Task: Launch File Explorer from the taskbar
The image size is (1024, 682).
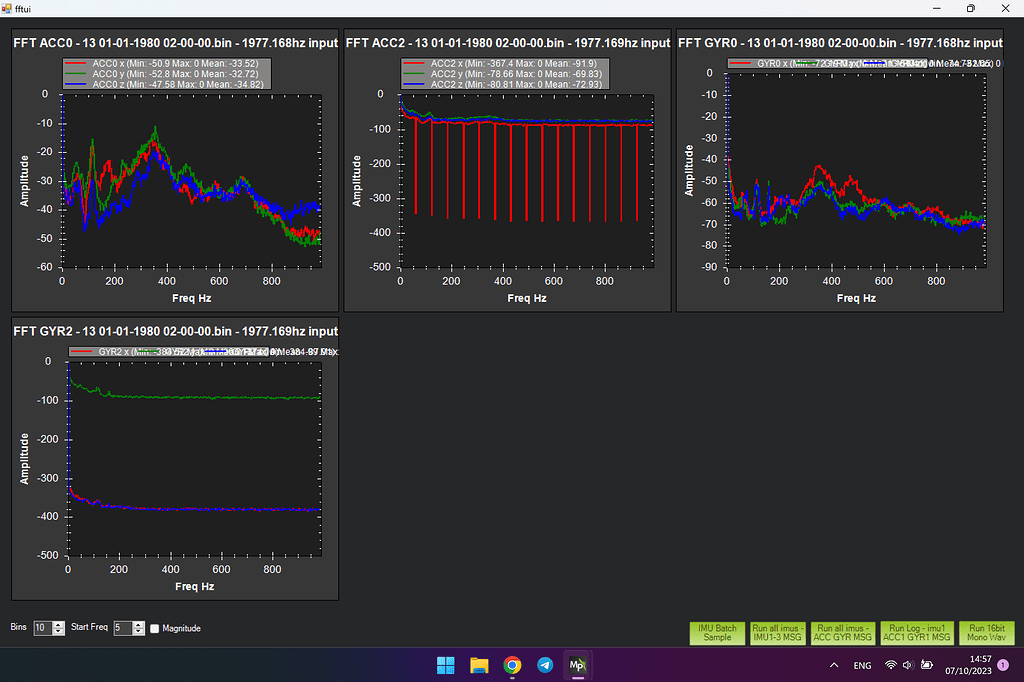Action: [478, 664]
